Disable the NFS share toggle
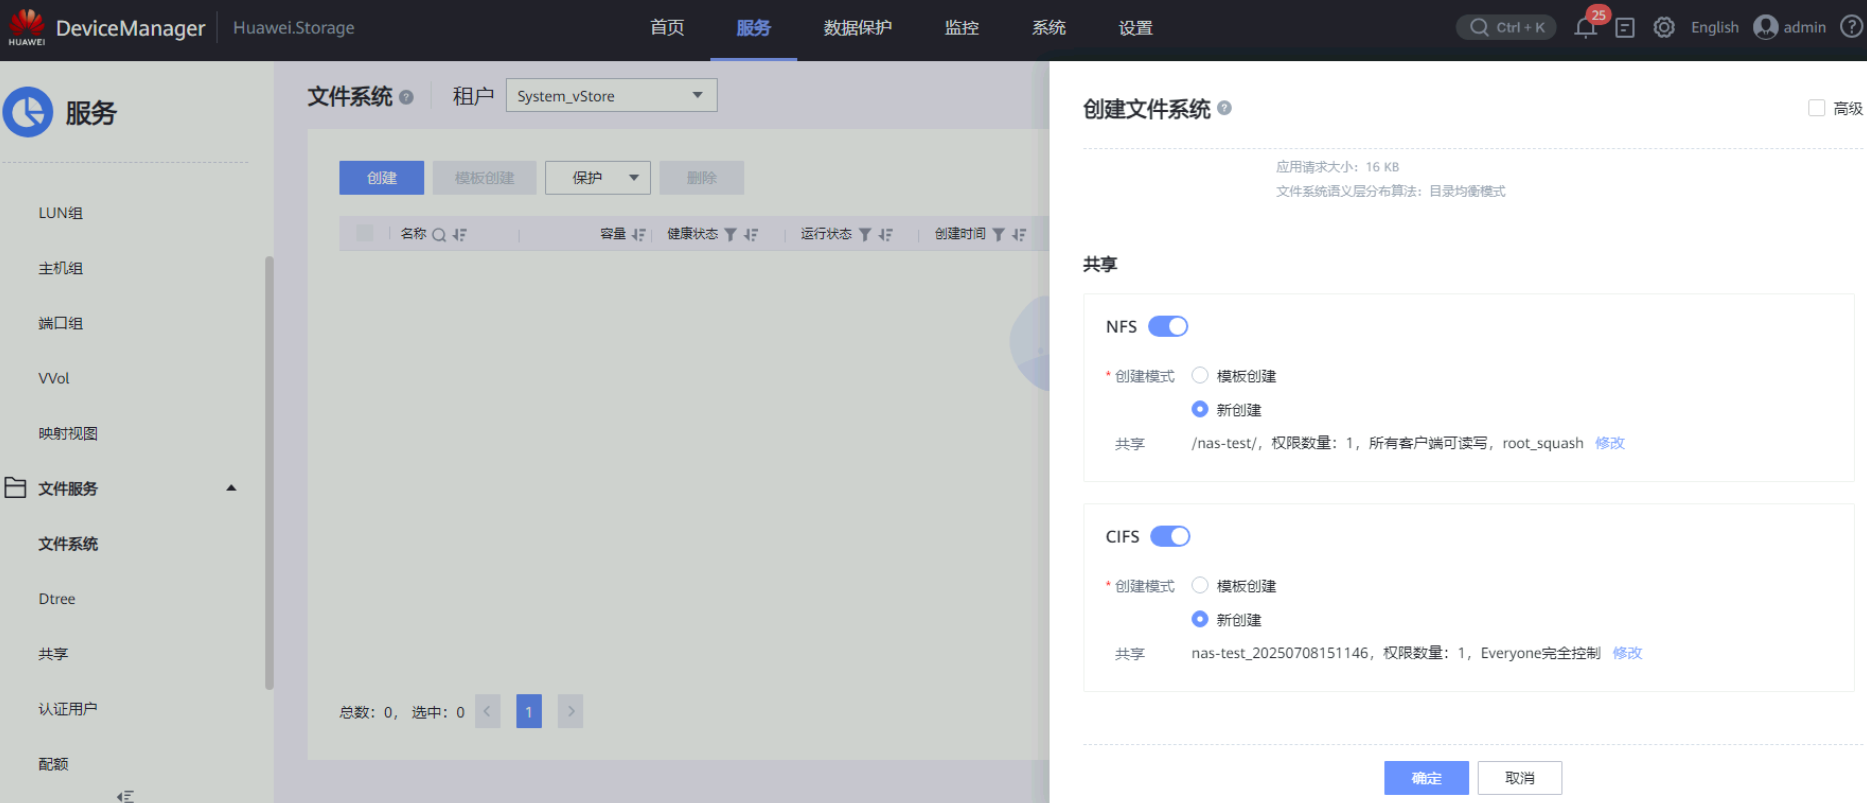This screenshot has height=803, width=1867. point(1168,326)
